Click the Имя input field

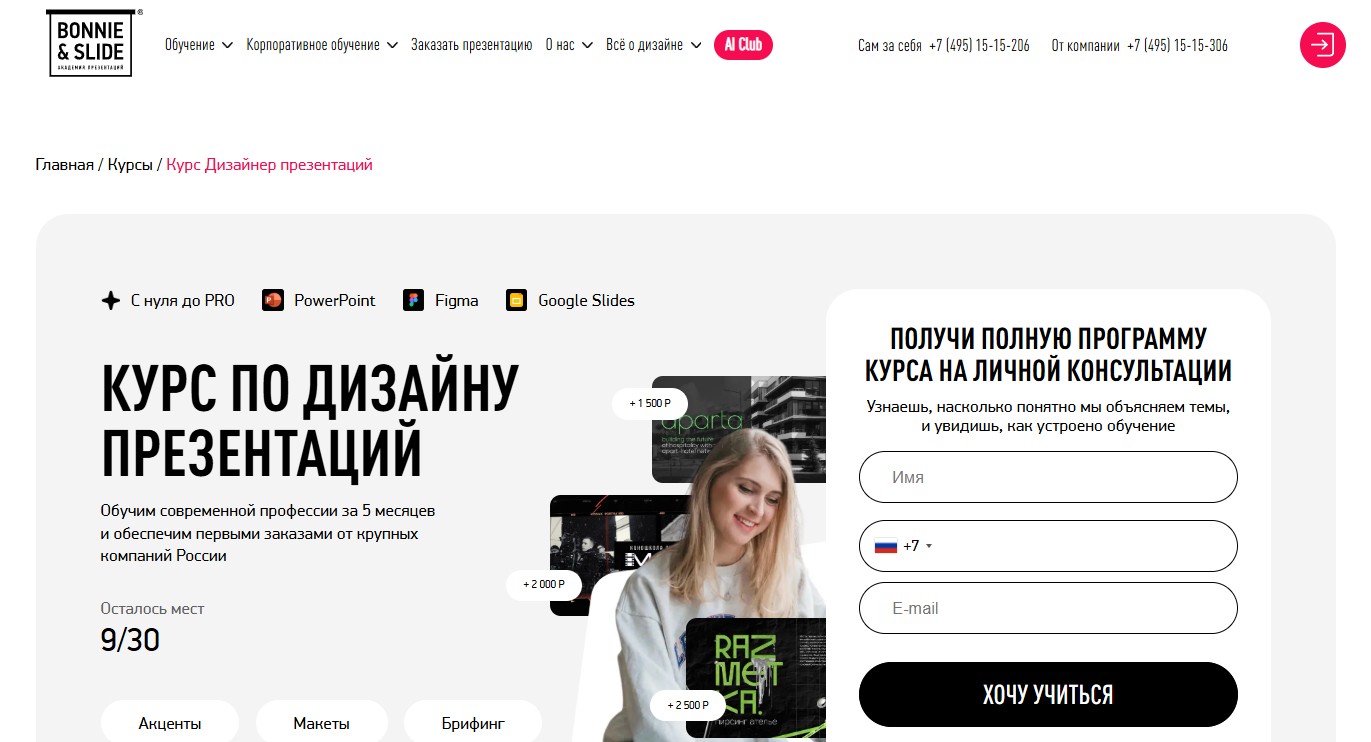1048,477
